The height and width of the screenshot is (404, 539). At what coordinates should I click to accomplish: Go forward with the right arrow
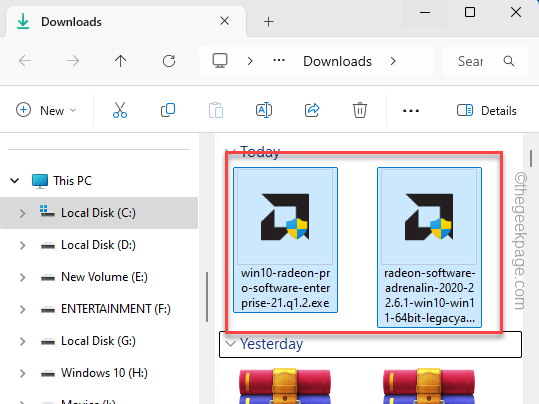(73, 61)
